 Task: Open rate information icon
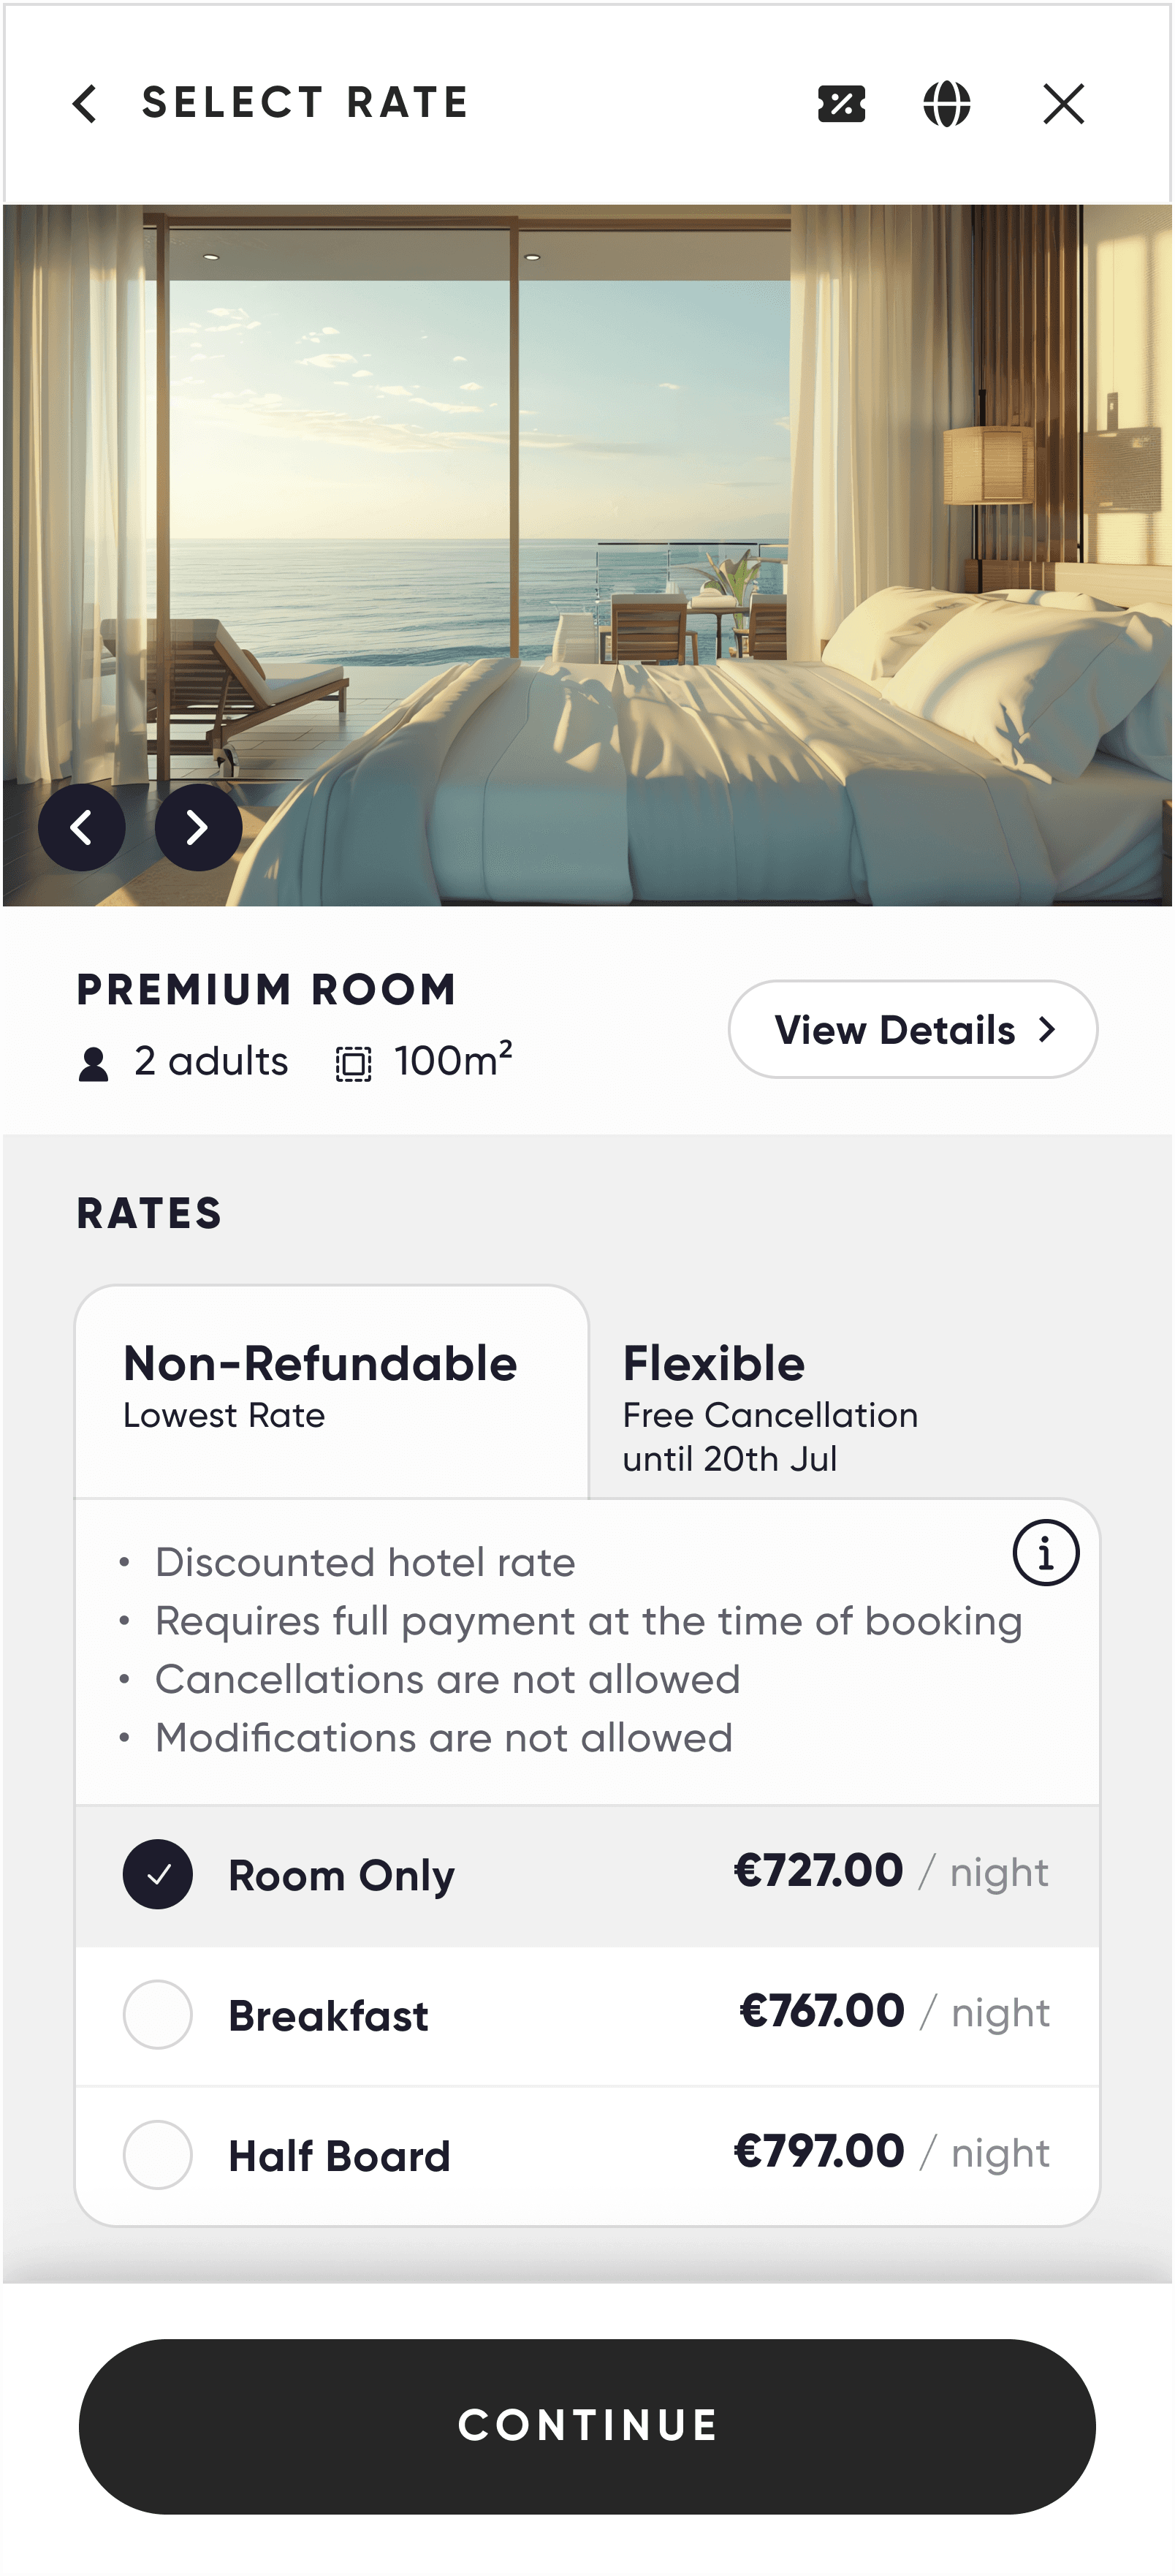(1045, 1553)
